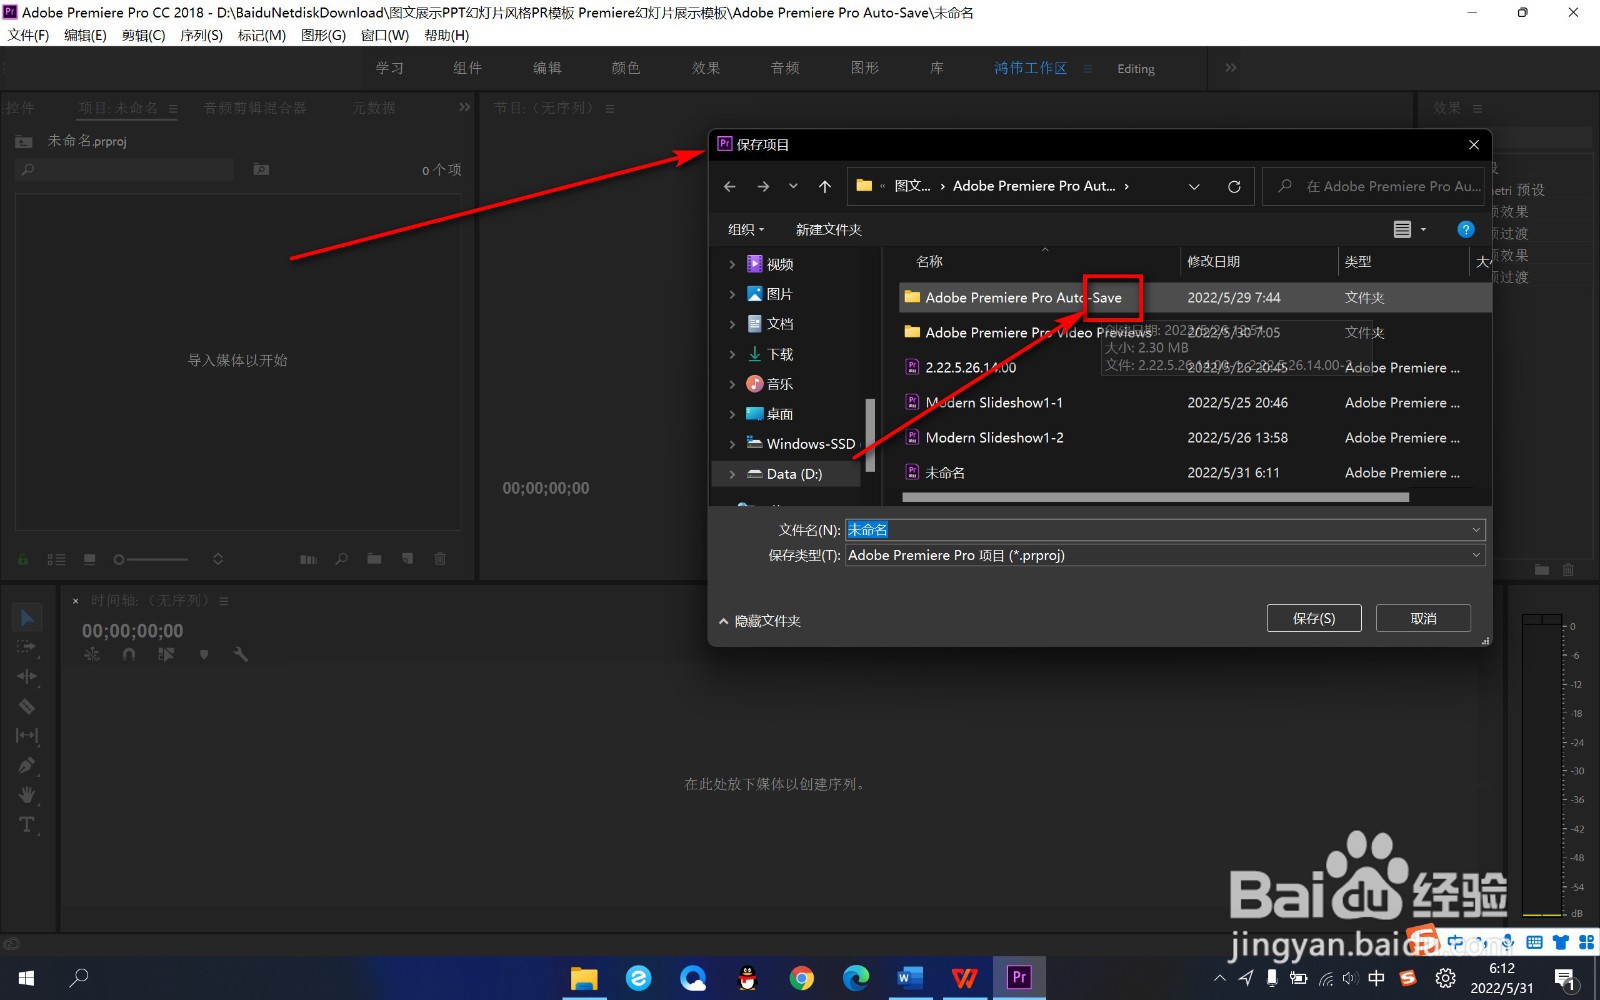Toggle Chinese IME indicator in system tray
1600x1000 pixels.
(1376, 978)
